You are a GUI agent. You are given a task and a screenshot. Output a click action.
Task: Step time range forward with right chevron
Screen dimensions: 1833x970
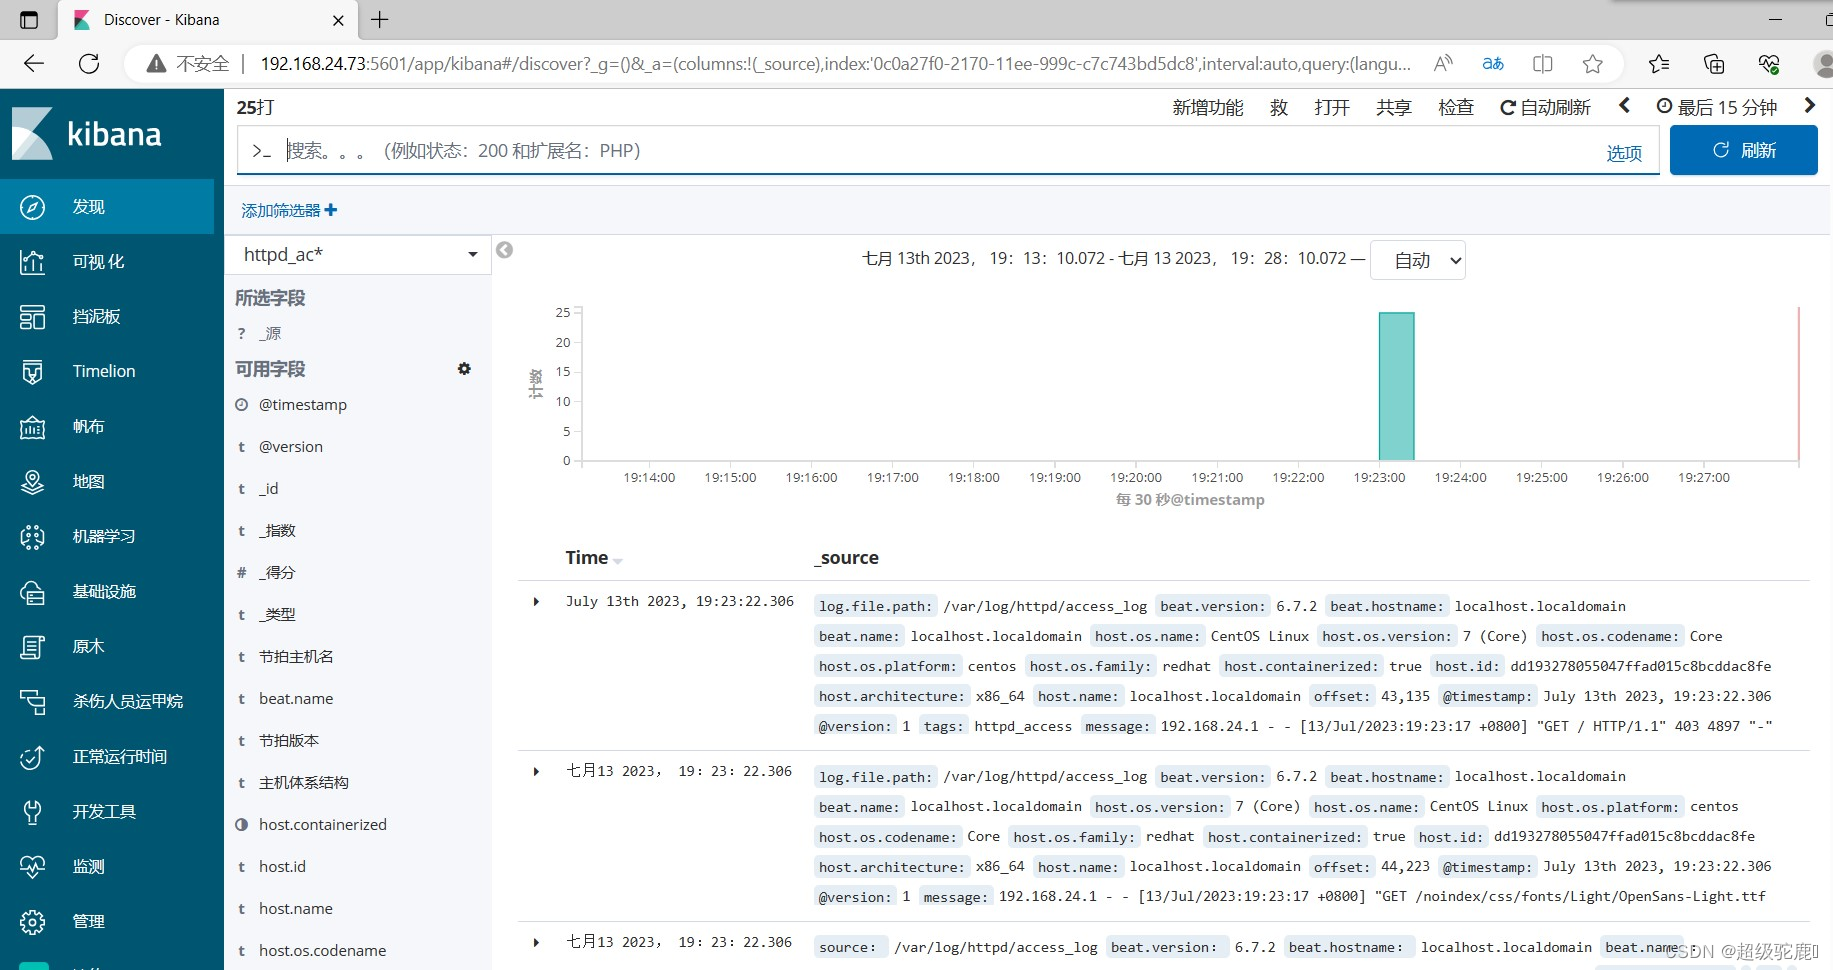[1809, 106]
